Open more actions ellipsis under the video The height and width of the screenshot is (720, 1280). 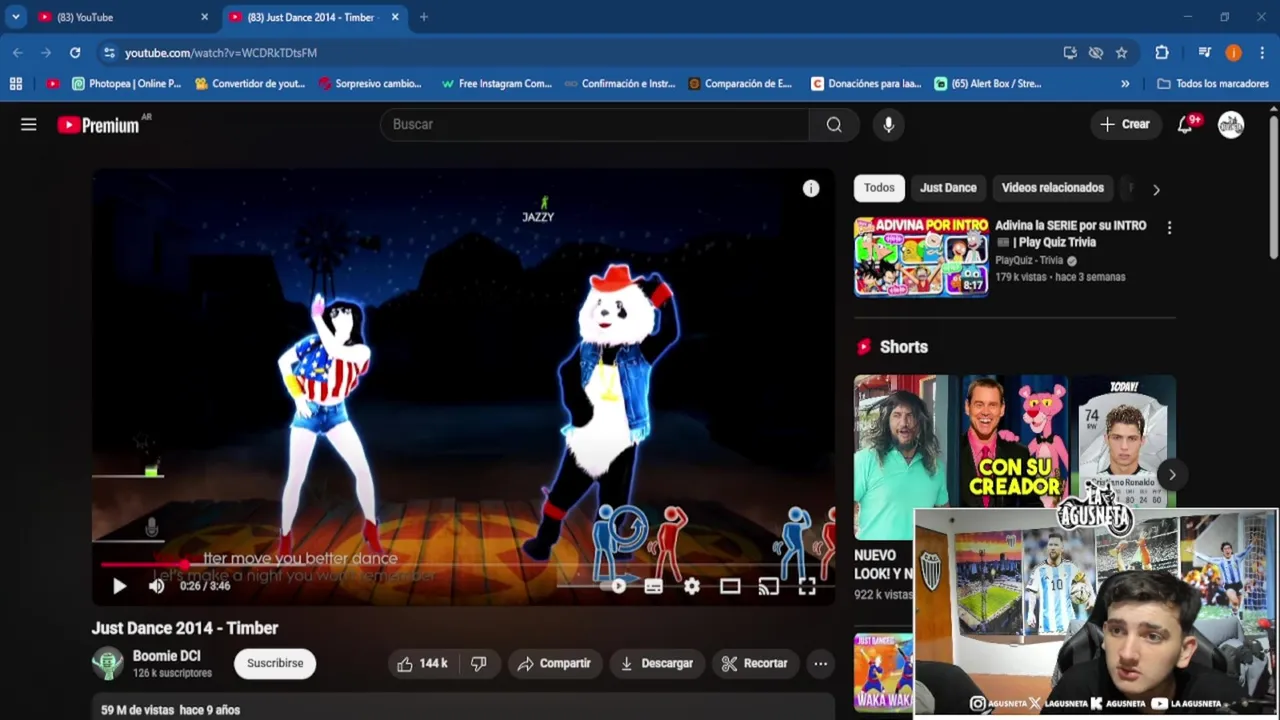pyautogui.click(x=820, y=663)
